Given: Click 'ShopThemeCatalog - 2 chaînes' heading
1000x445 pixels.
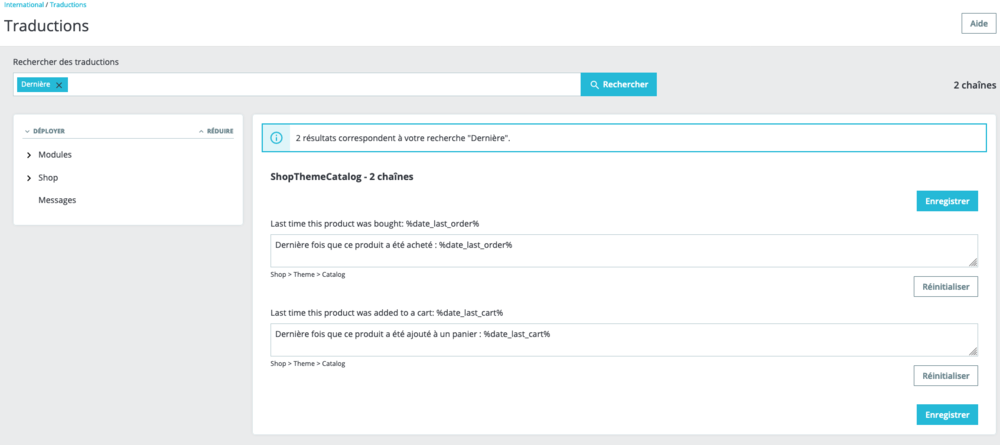Looking at the screenshot, I should 342,177.
